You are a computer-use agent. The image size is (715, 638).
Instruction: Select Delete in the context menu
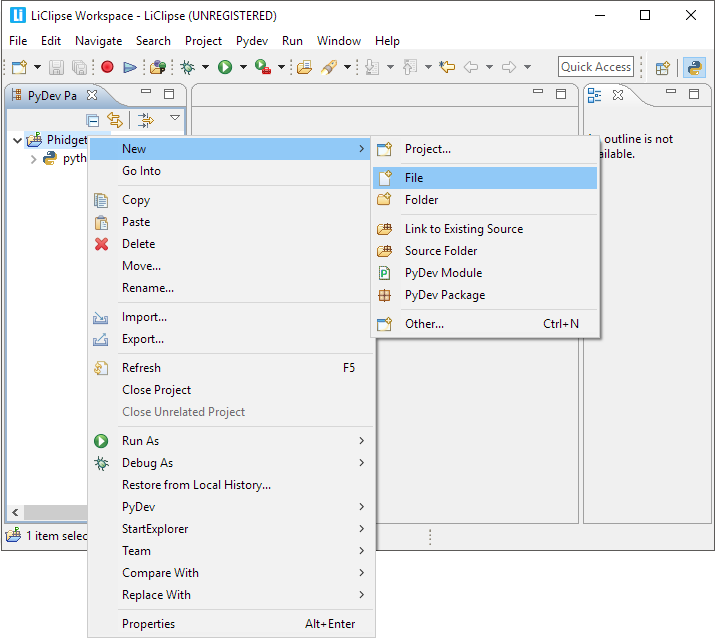(x=231, y=244)
